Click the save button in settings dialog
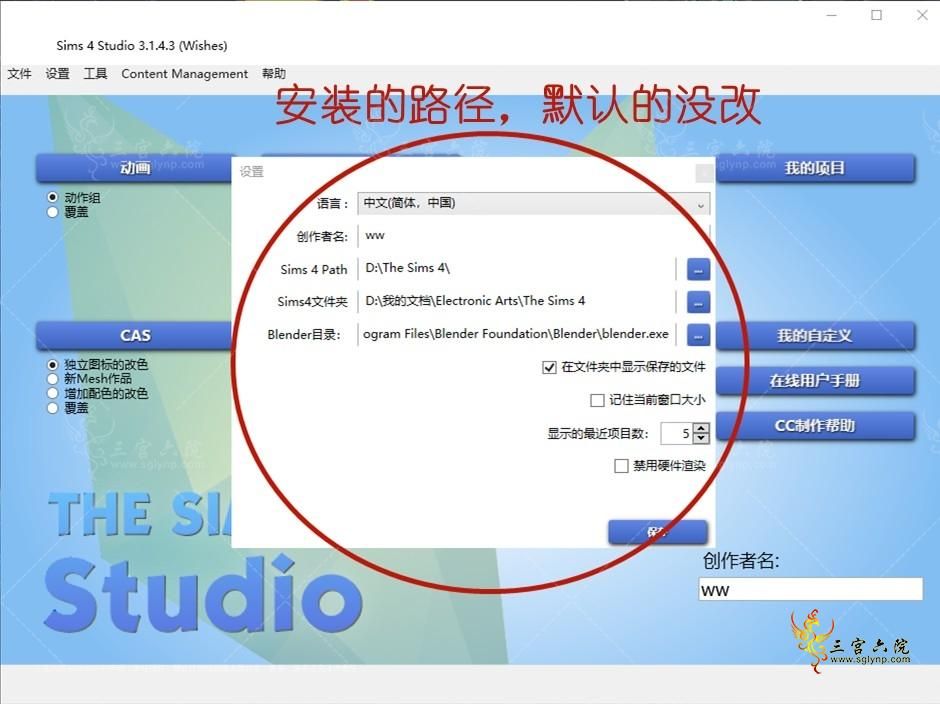940x704 pixels. point(658,532)
